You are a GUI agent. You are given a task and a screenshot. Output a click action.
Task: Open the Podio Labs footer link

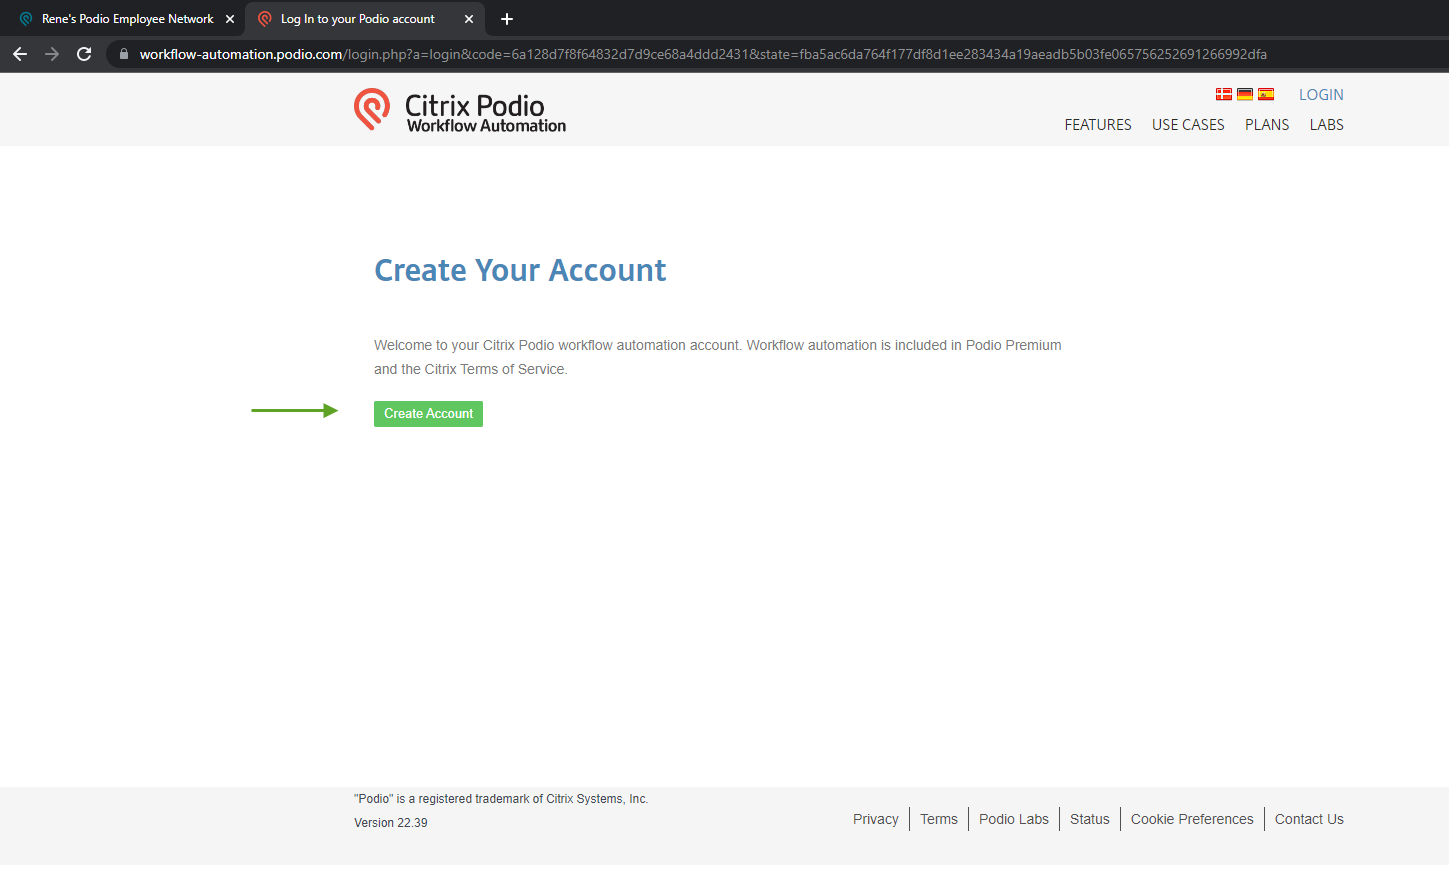pos(1014,819)
